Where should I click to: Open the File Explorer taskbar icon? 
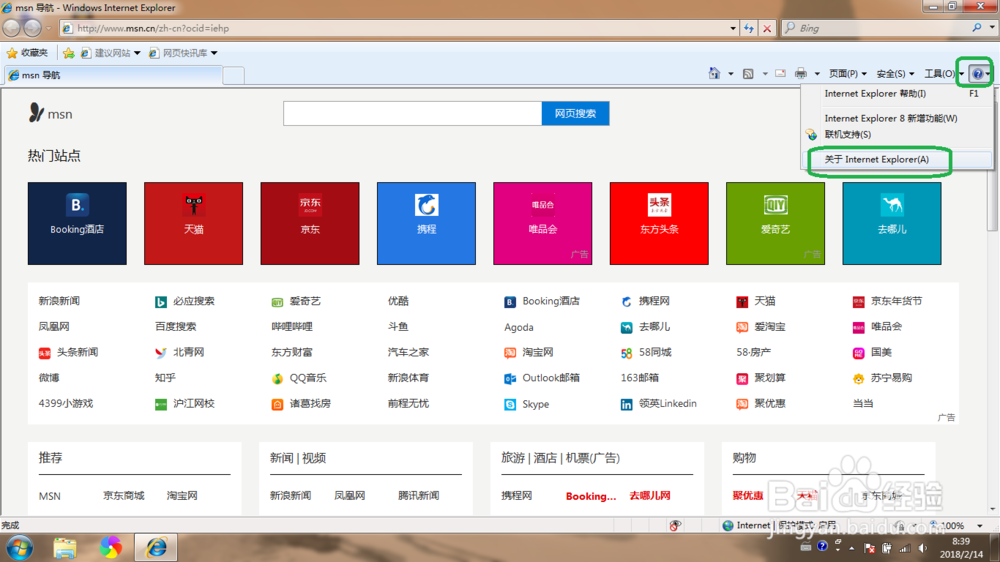[65, 548]
